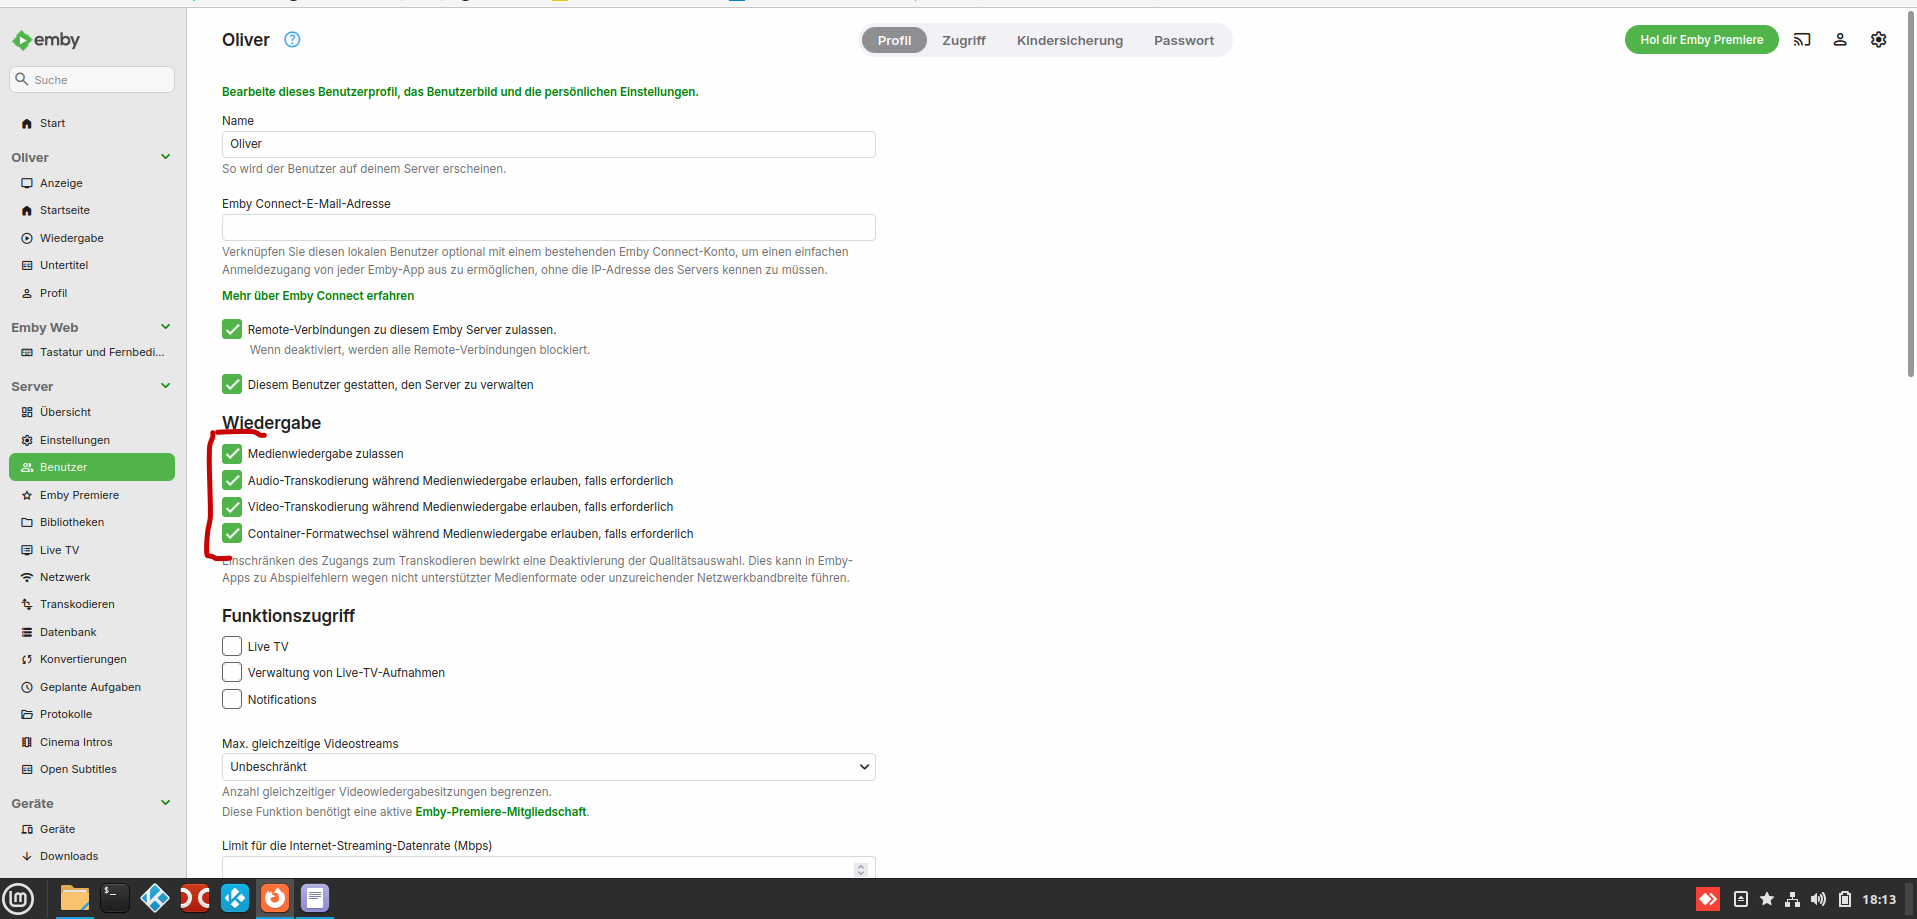Focus the Emby Connect-E-Mail-Adresse field
Viewport: 1917px width, 919px height.
coord(549,227)
